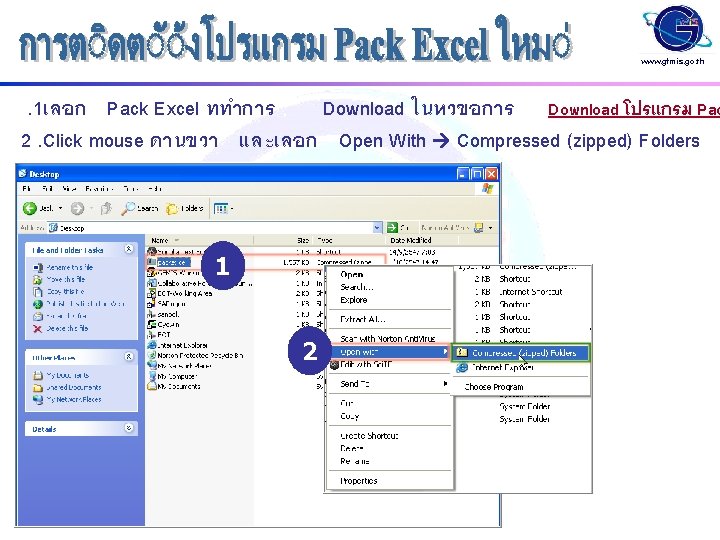Open the Favorites menu
720x540 pixels.
[x=99, y=188]
